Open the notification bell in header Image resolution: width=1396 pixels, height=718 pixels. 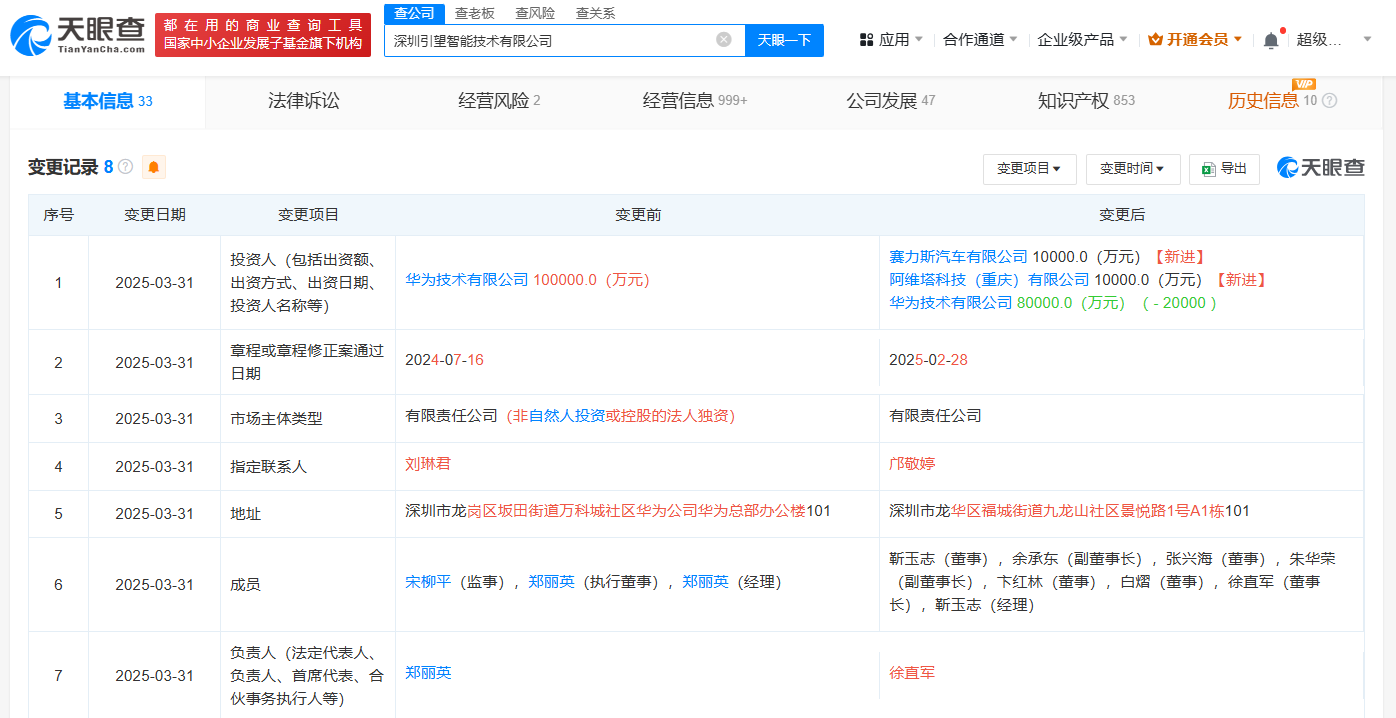[1271, 40]
